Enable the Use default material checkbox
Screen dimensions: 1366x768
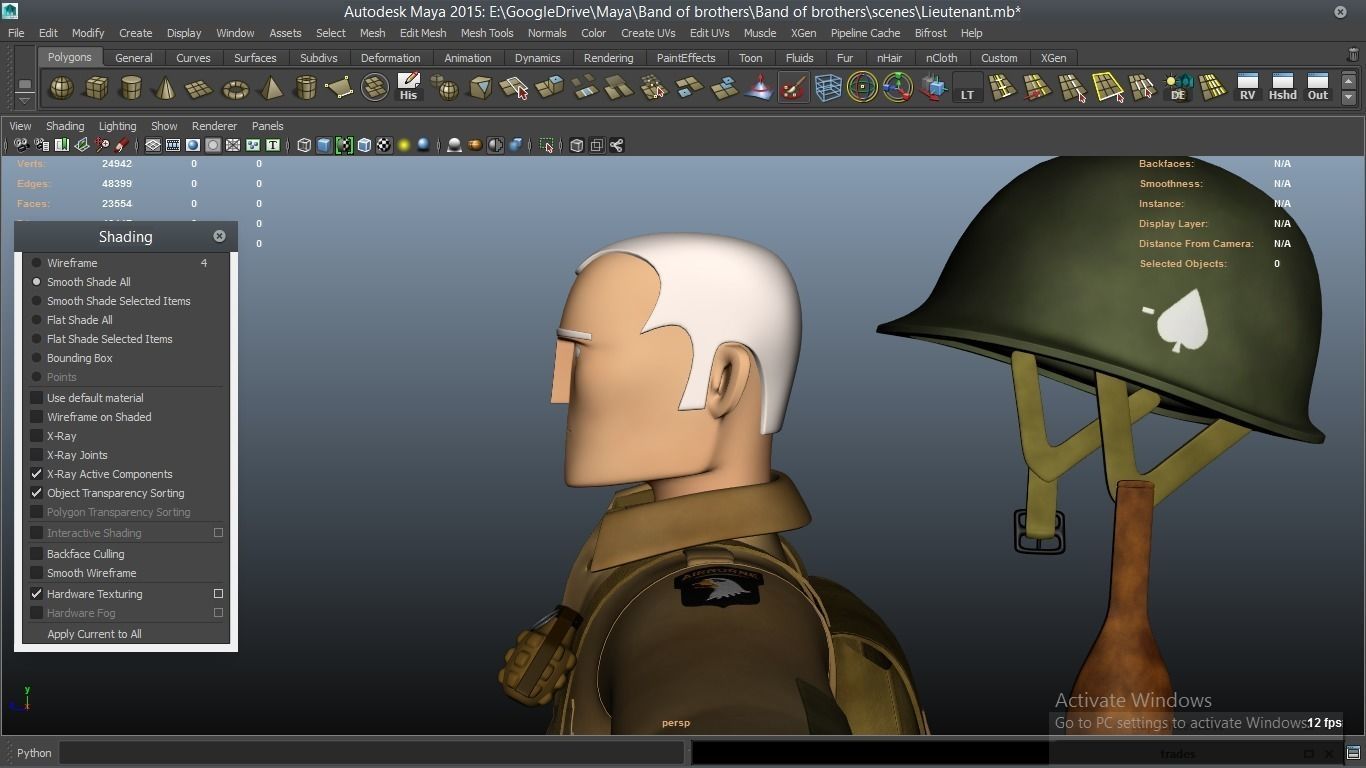(x=37, y=398)
